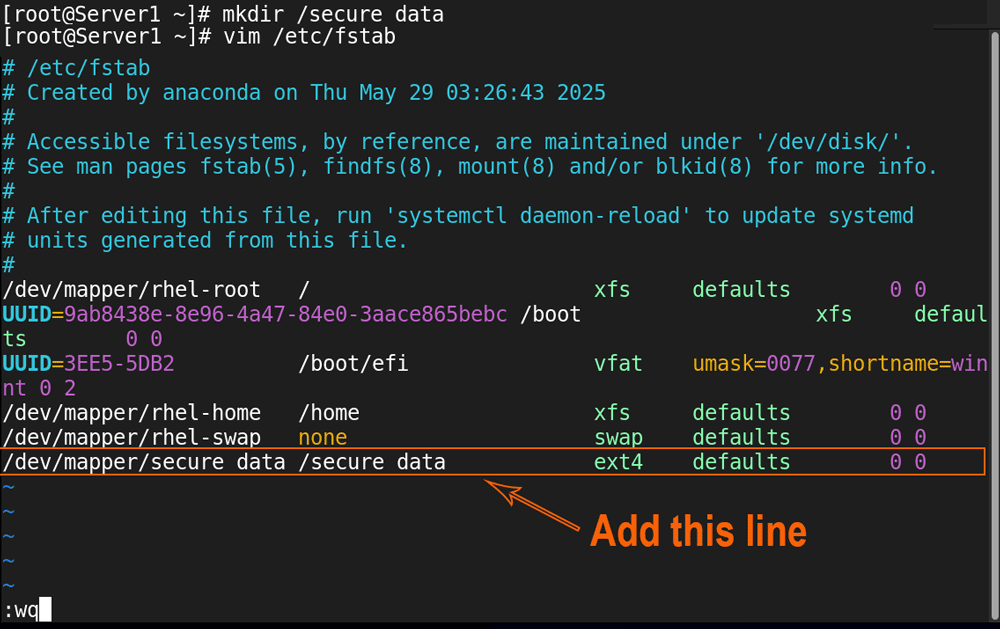Screen dimensions: 1000x629
Task: Click xfs type on the rhel-root line
Action: (612, 290)
